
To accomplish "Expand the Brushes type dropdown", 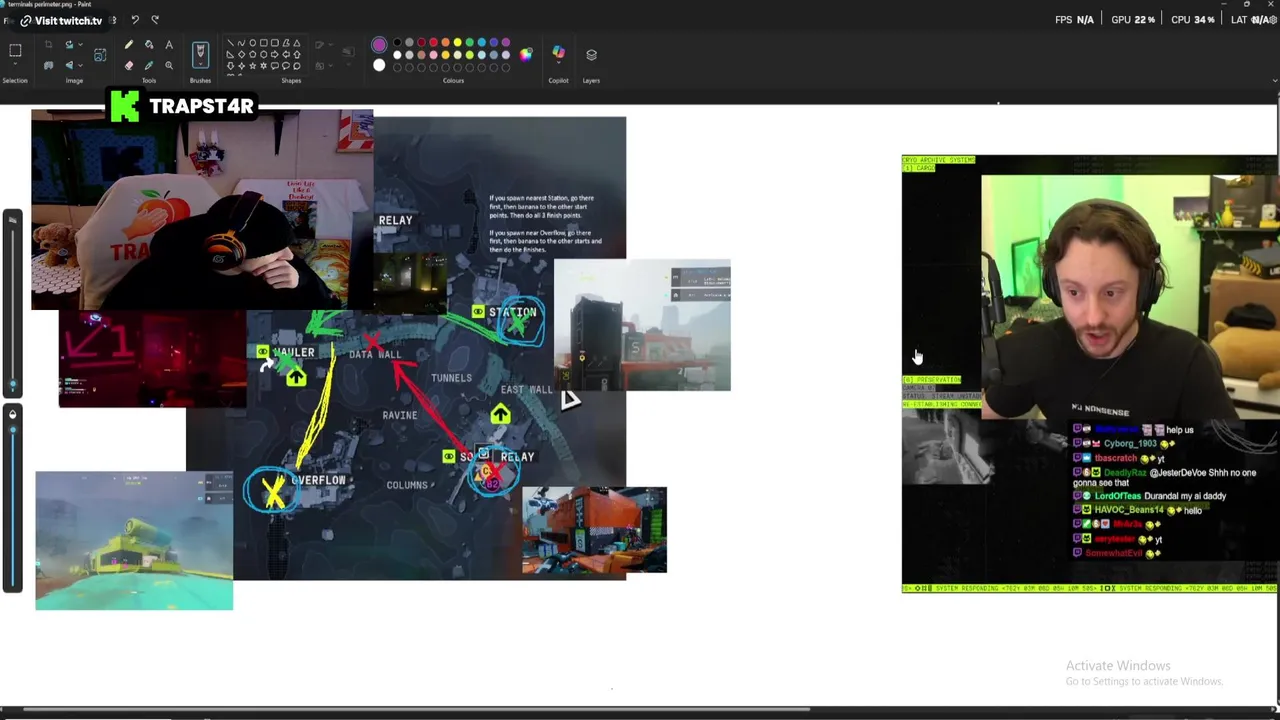I will click(200, 64).
